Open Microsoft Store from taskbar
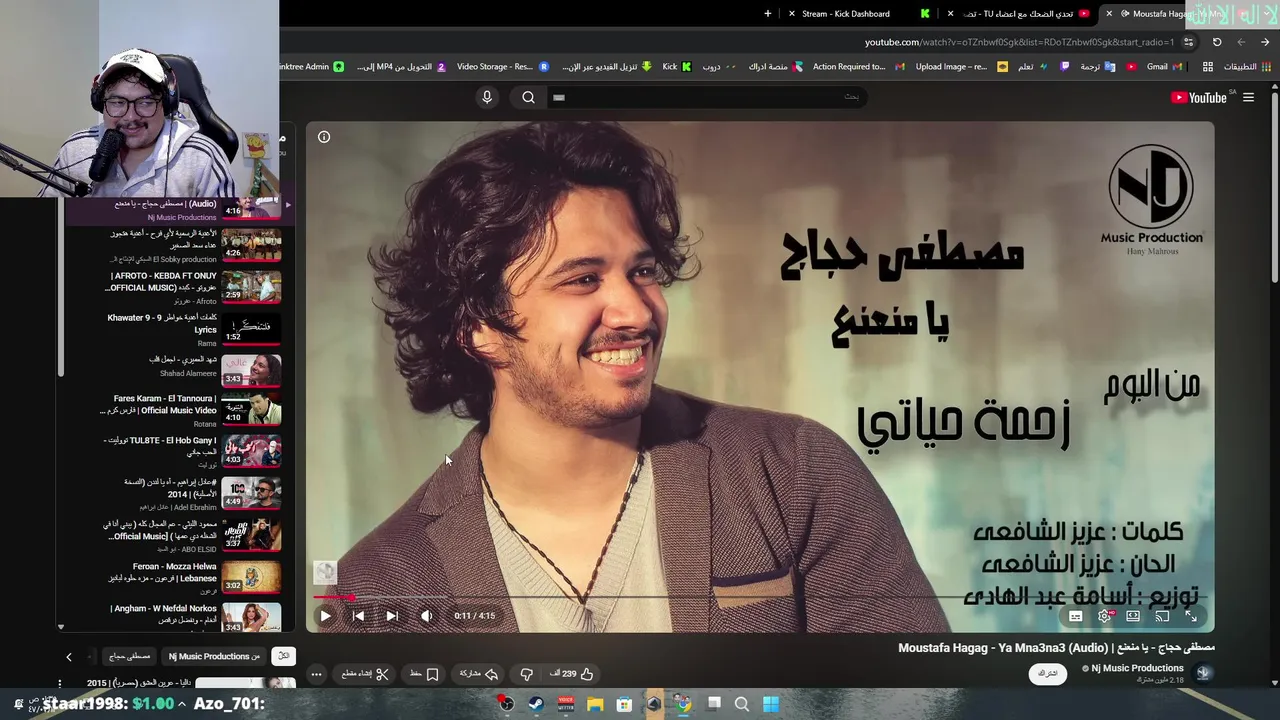1280x720 pixels. tap(624, 704)
